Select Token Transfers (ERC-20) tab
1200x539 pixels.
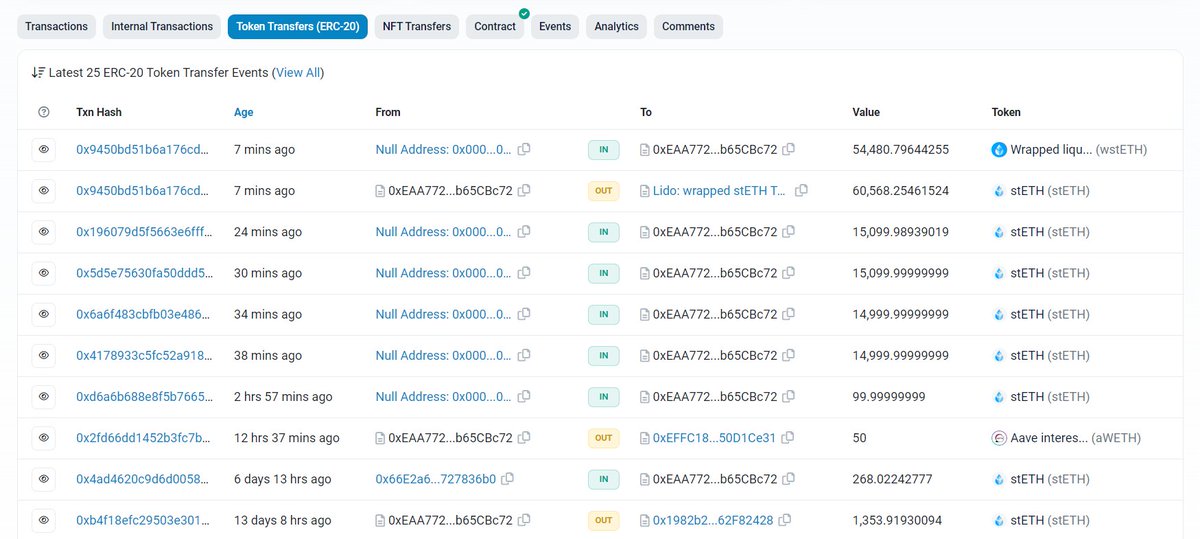298,26
